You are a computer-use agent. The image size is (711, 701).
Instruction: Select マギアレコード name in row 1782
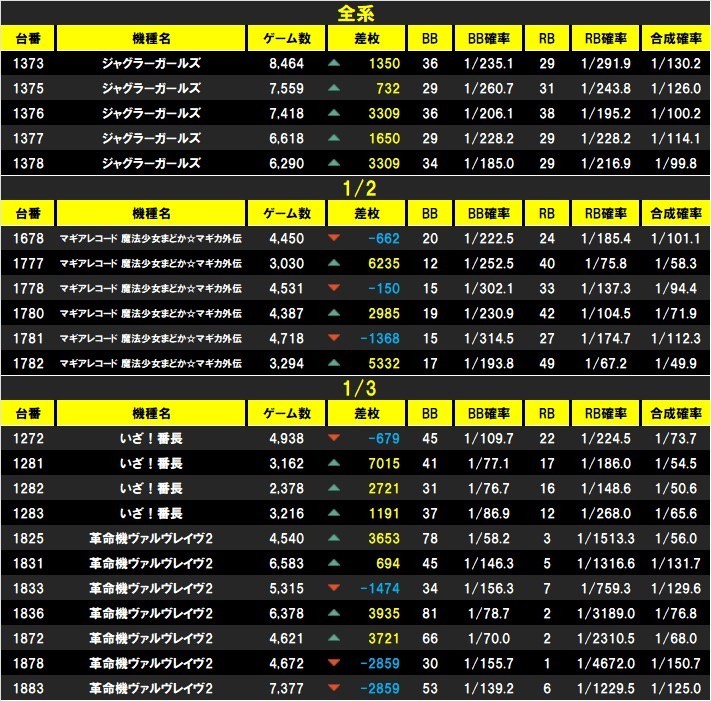[x=151, y=363]
